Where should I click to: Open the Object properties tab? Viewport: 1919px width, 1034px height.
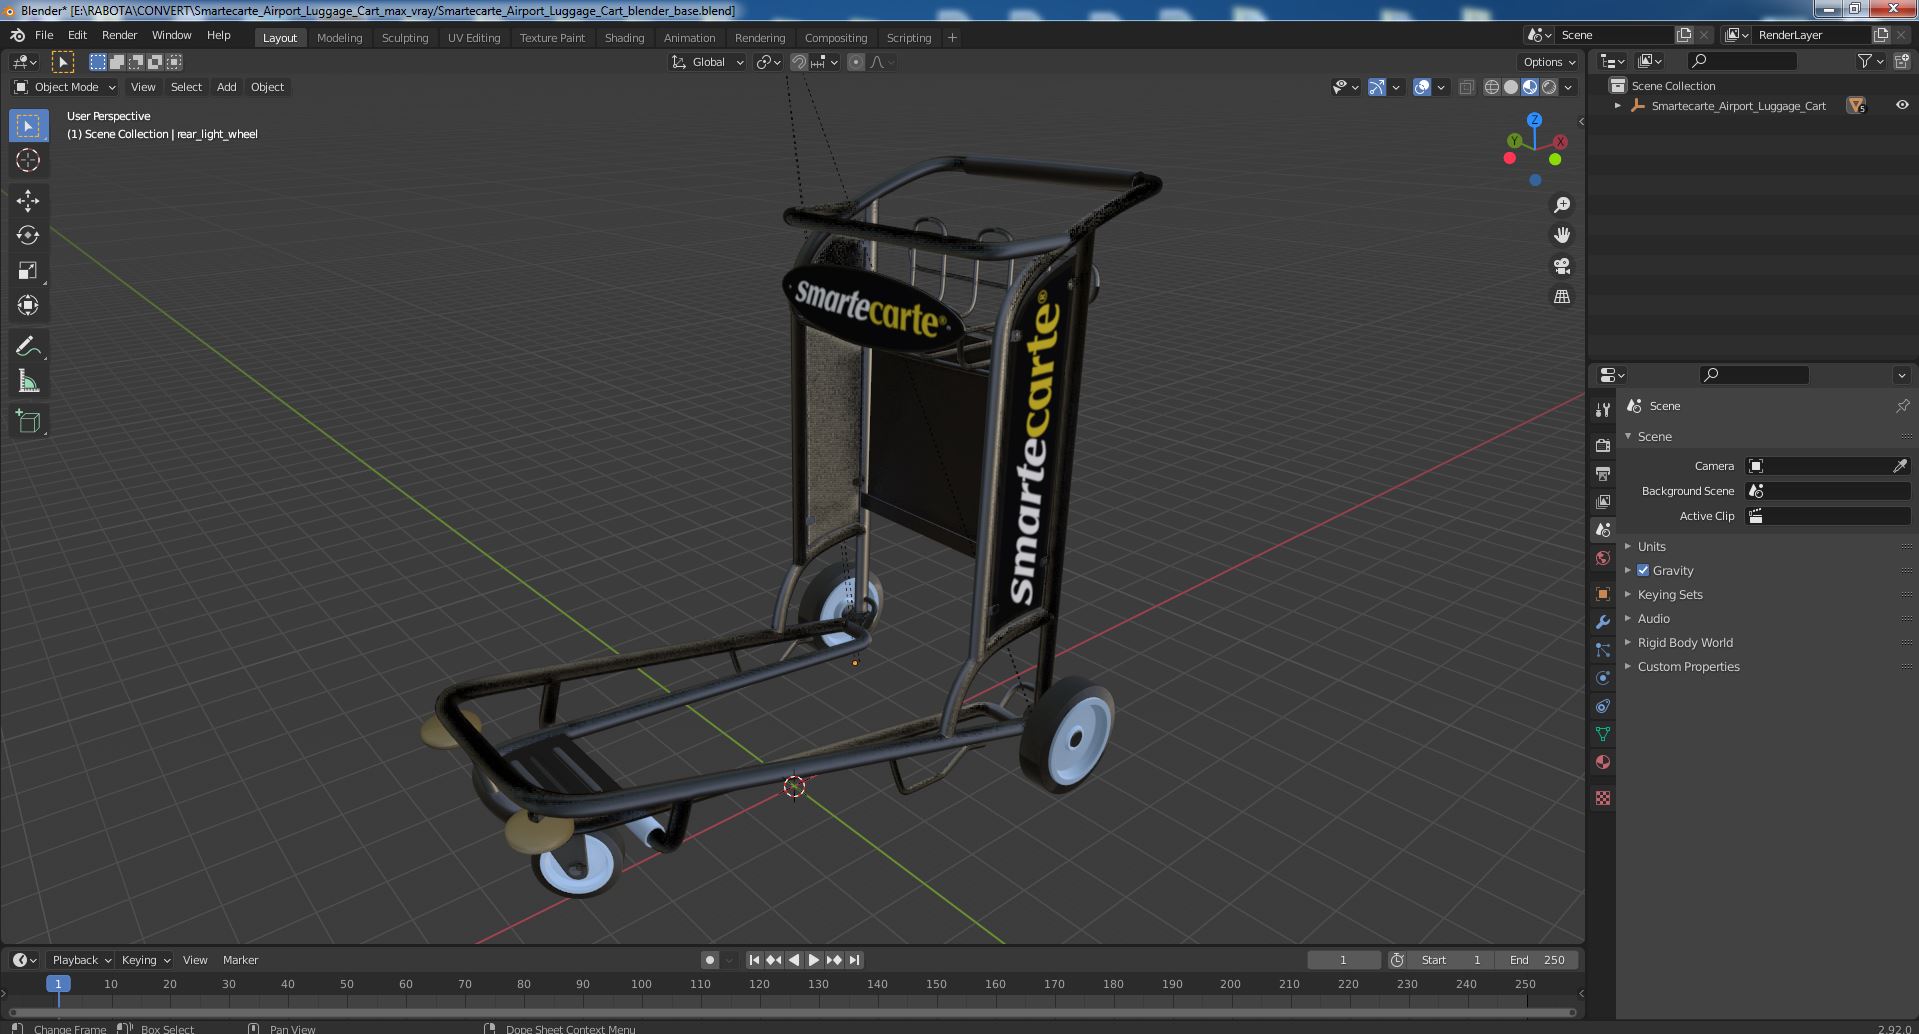coord(1603,594)
